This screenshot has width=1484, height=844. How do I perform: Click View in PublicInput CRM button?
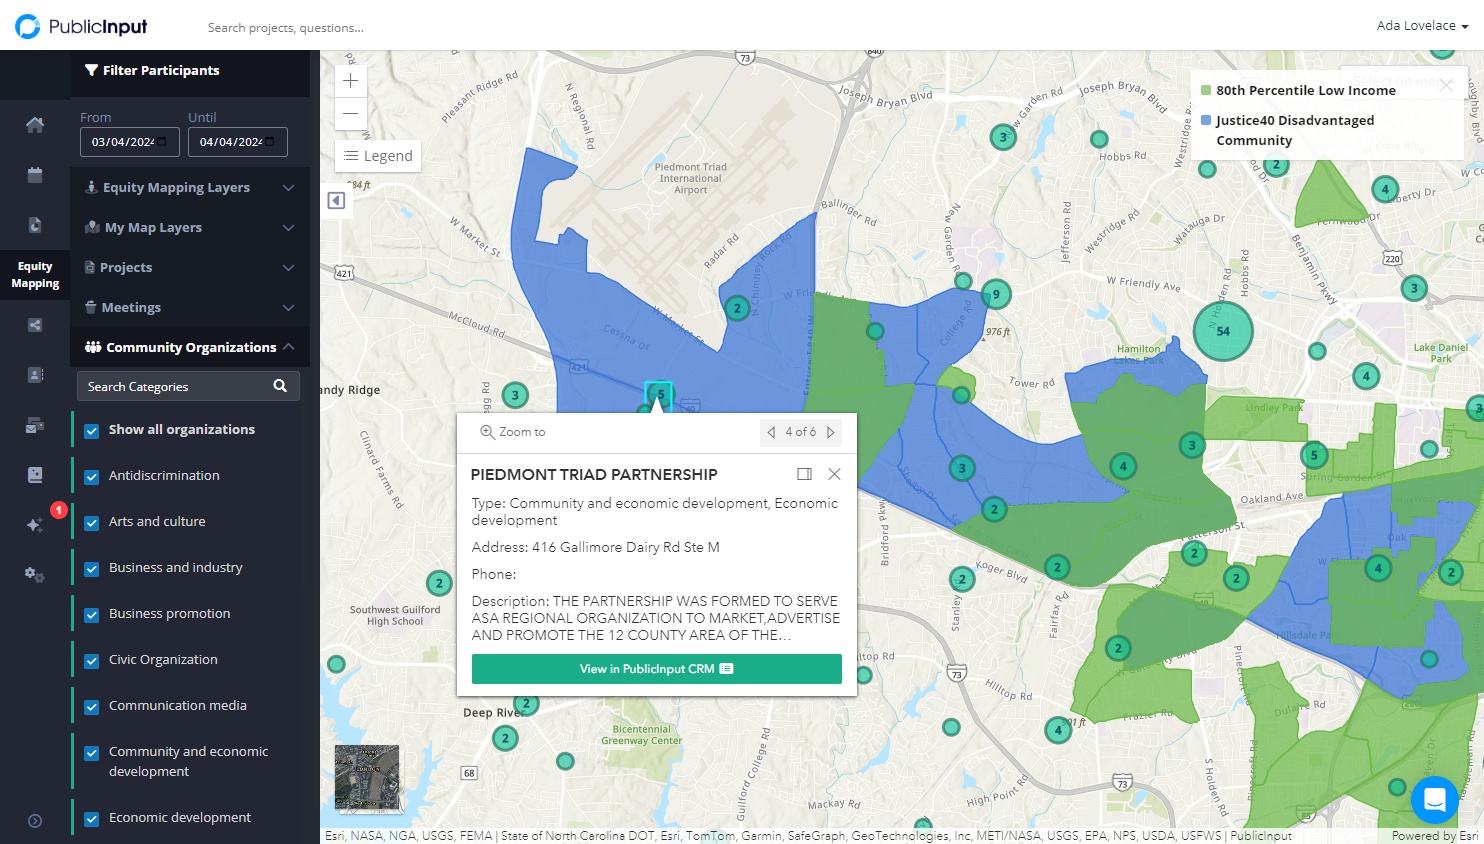click(656, 669)
